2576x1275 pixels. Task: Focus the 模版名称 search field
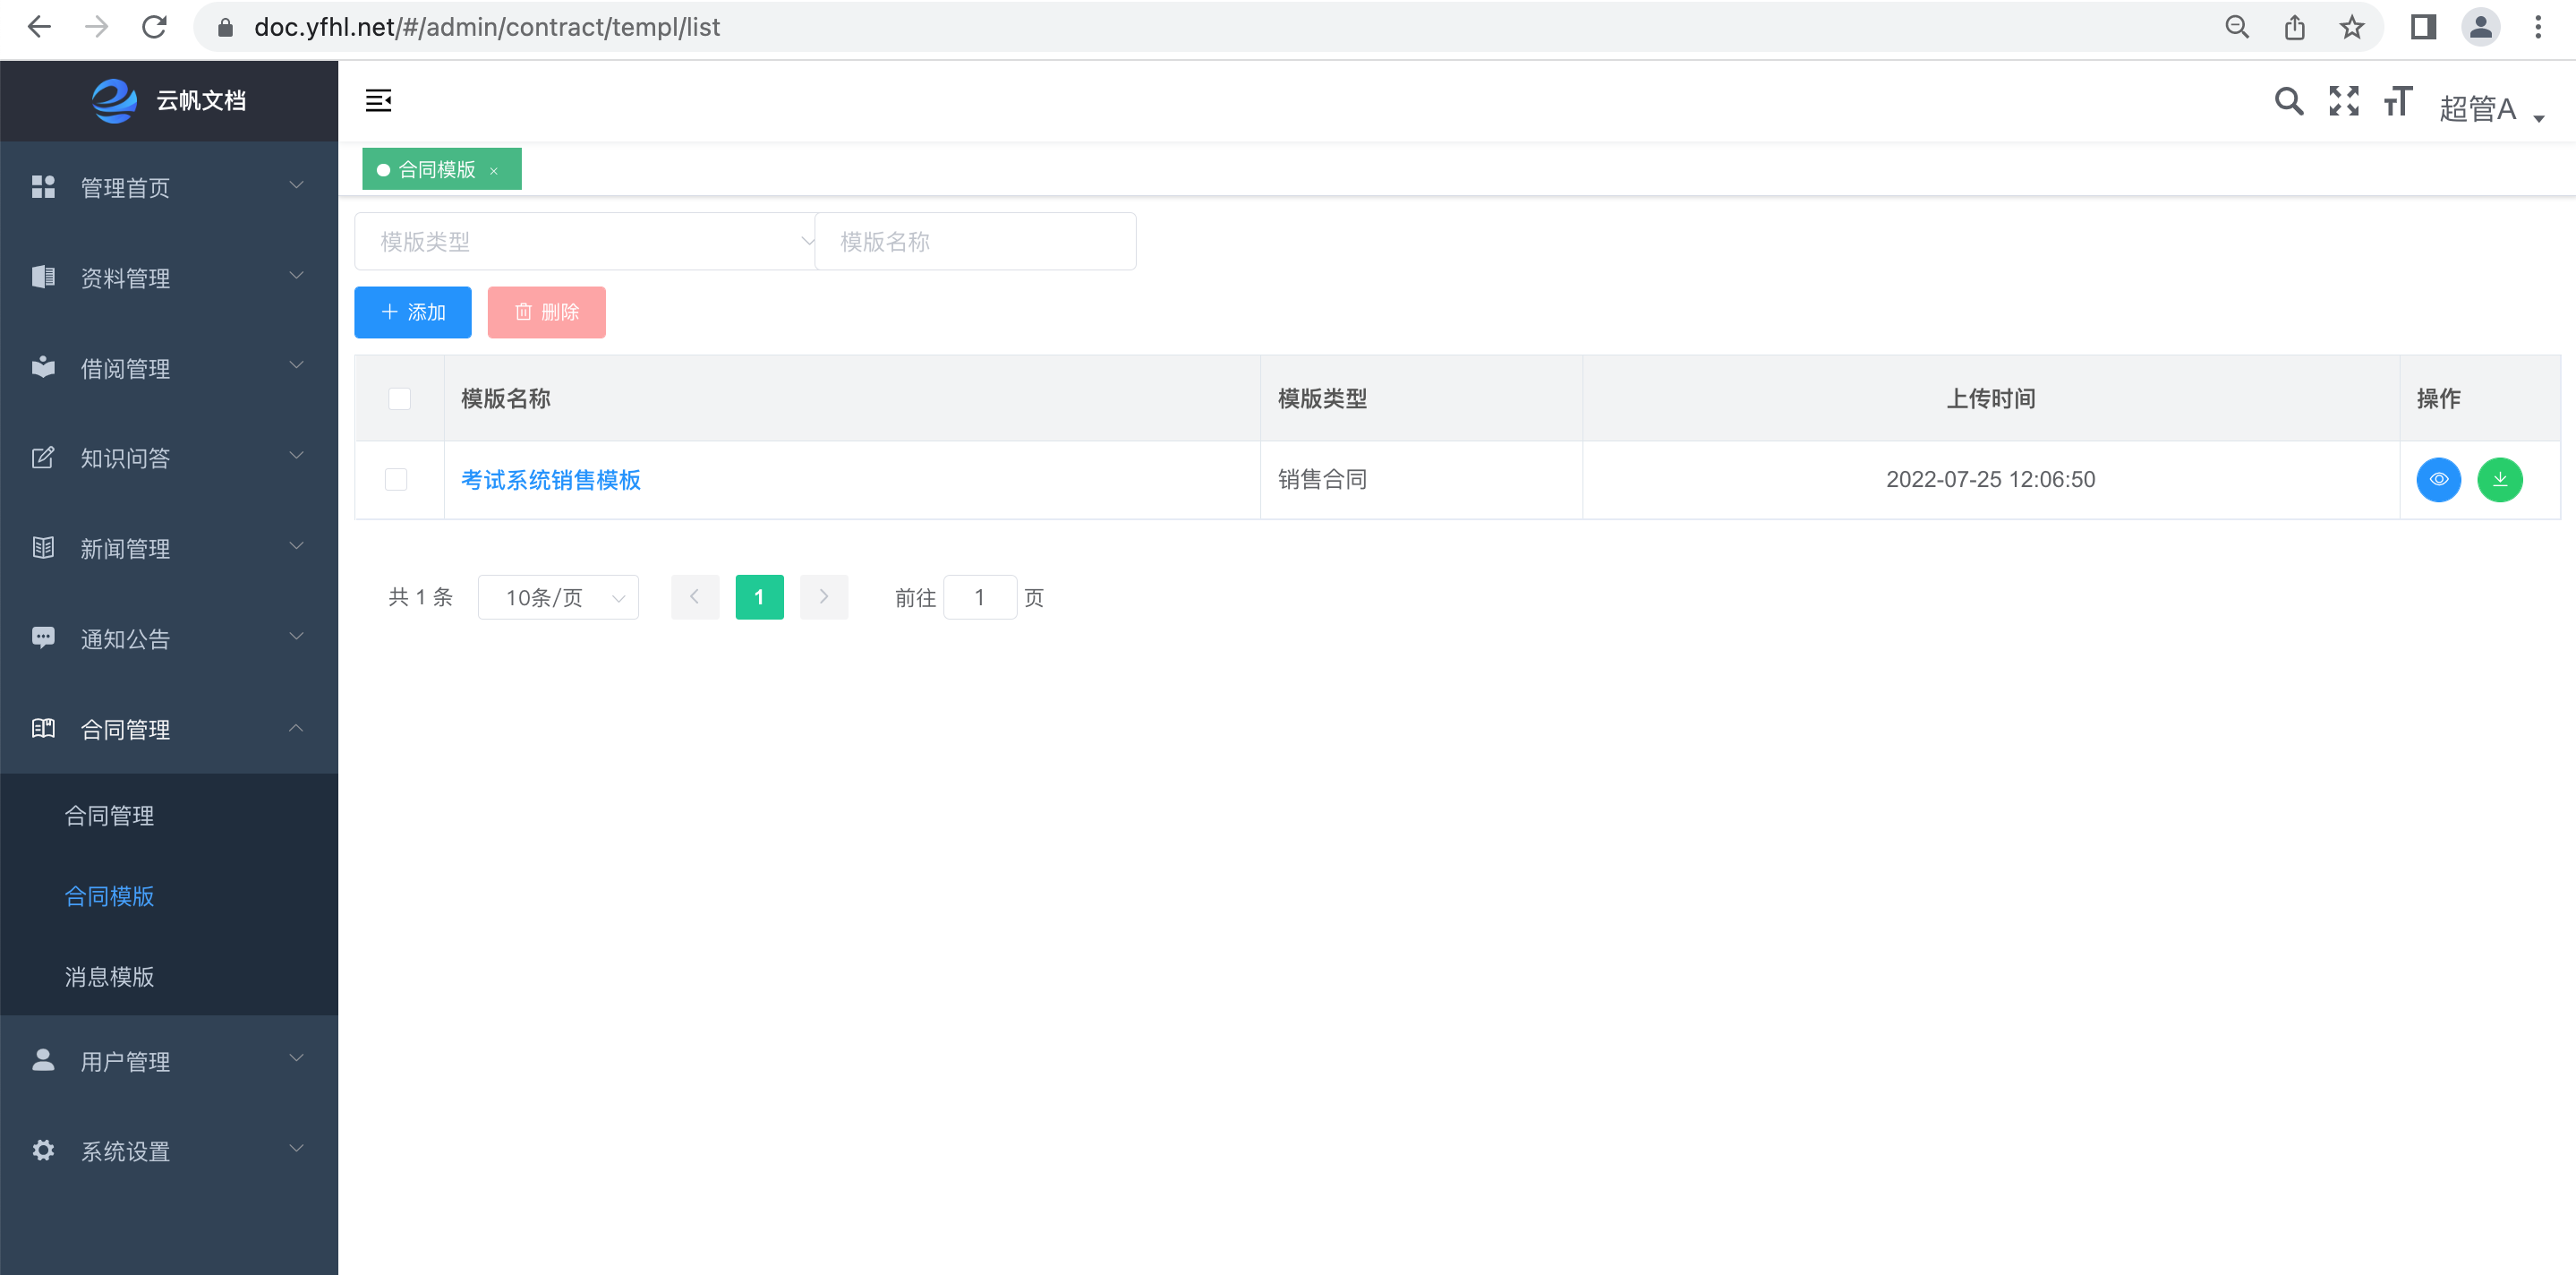click(x=976, y=241)
